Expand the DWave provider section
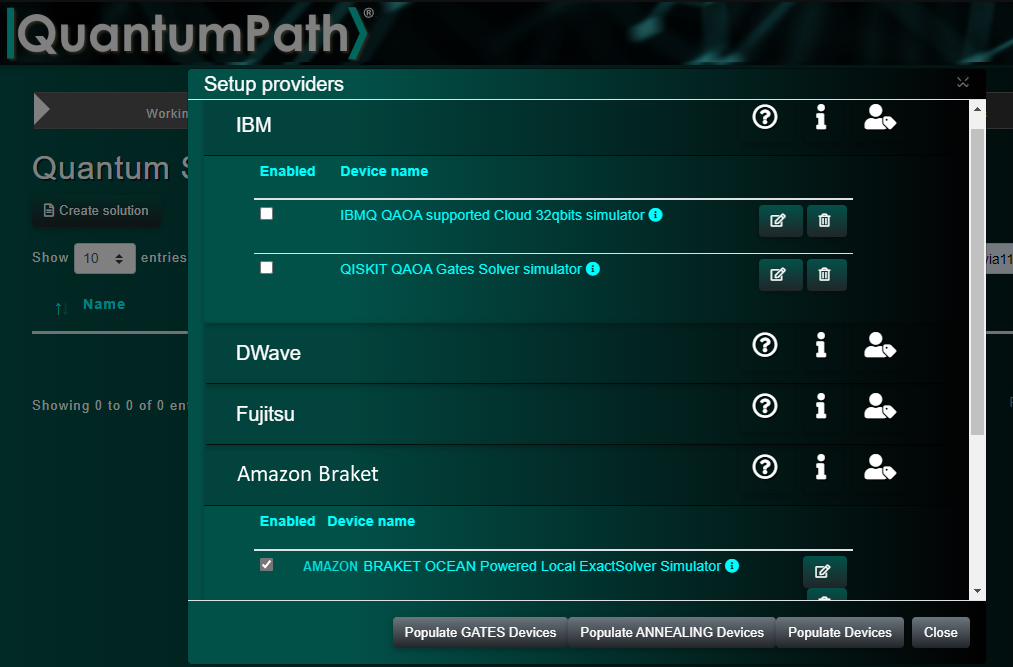This screenshot has width=1013, height=667. click(x=268, y=353)
